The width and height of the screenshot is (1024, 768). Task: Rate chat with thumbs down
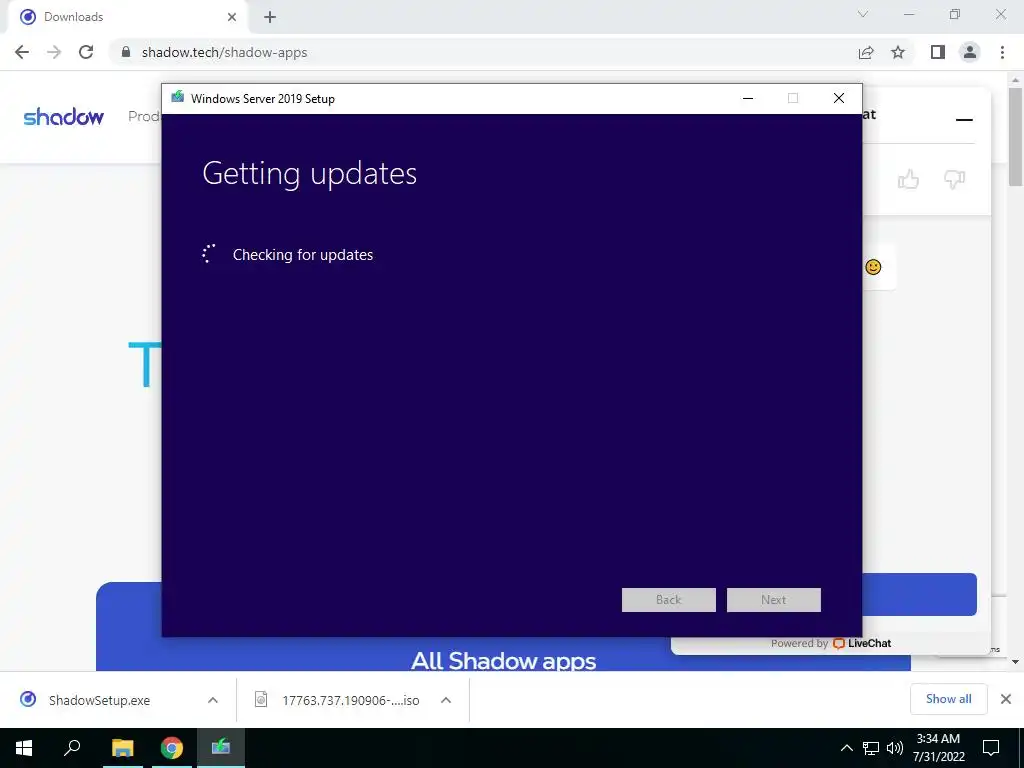click(x=955, y=178)
